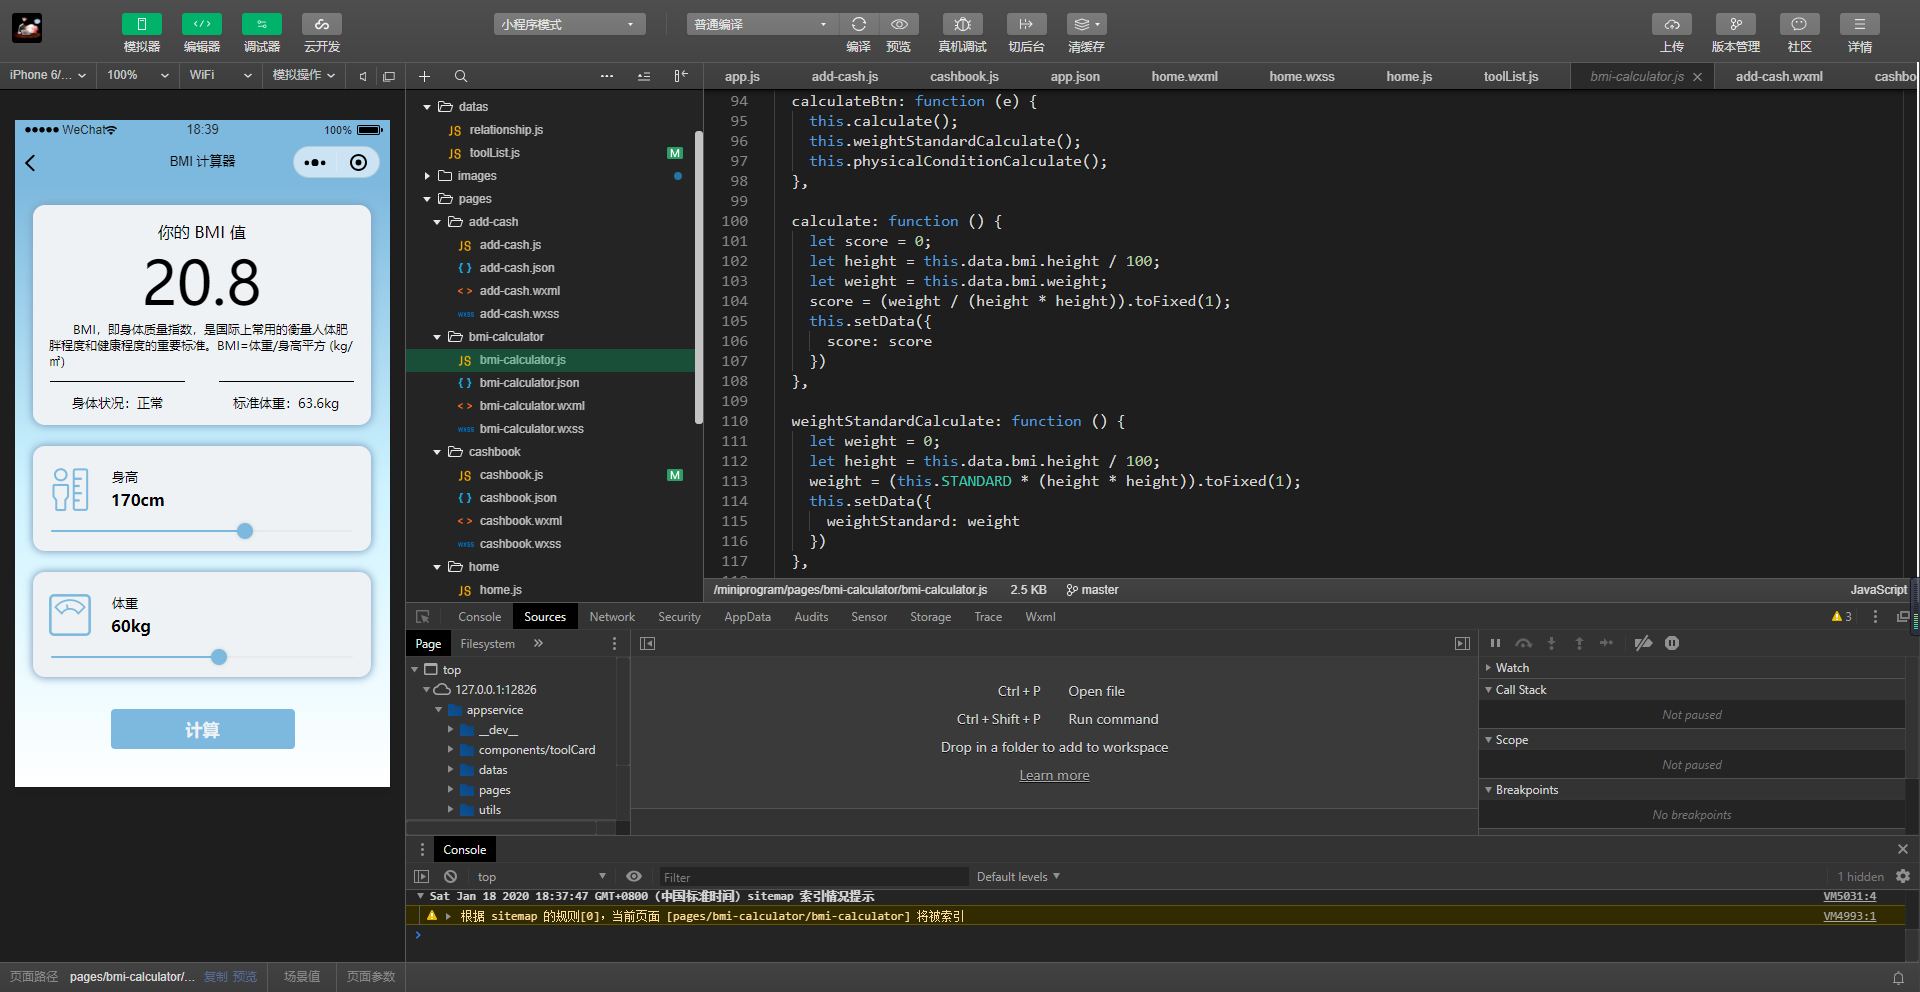Open the WiFi network dropdown
Viewport: 1920px width, 992px height.
[220, 75]
